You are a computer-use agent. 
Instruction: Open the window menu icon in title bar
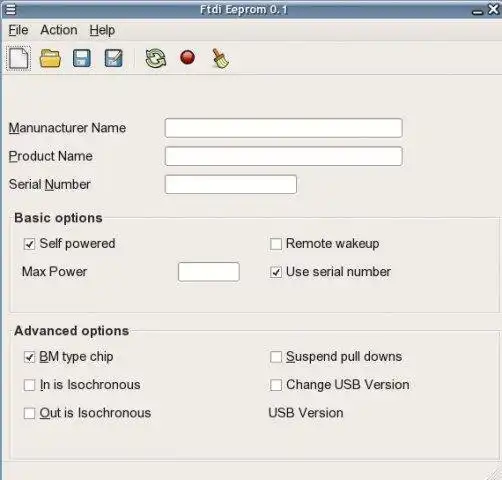pos(11,9)
